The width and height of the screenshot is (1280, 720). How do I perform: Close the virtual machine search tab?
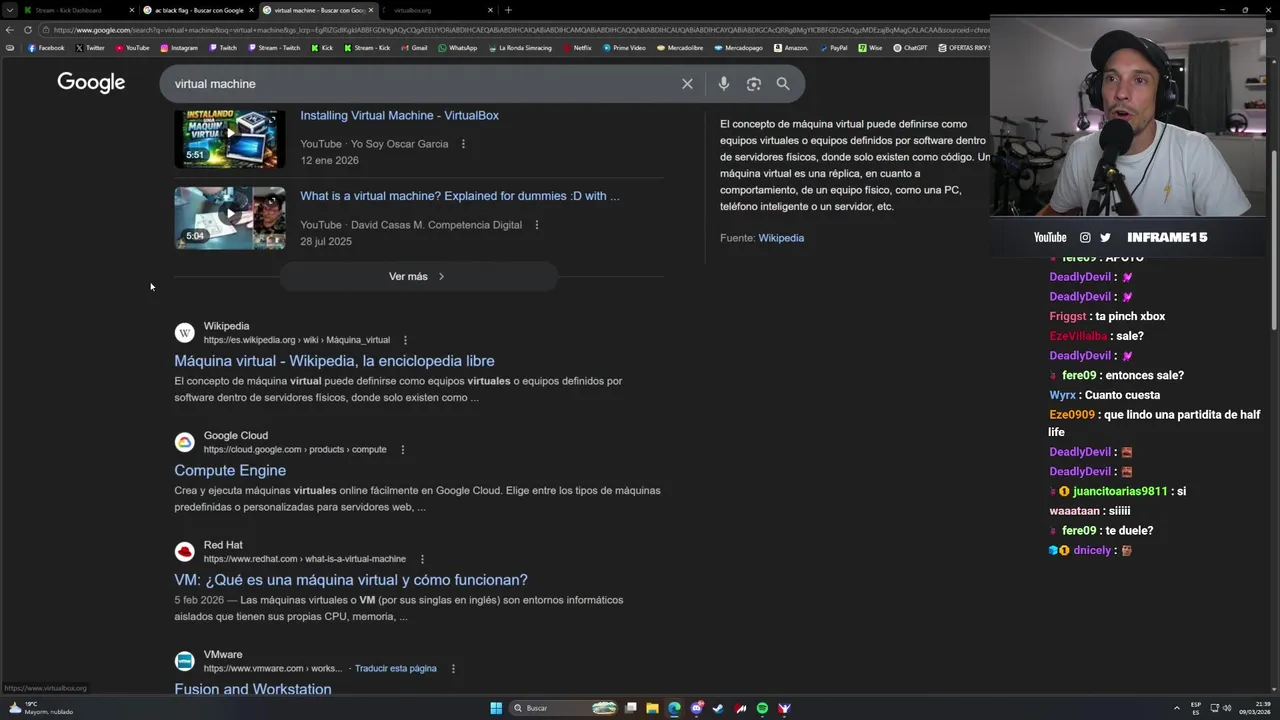(x=371, y=10)
